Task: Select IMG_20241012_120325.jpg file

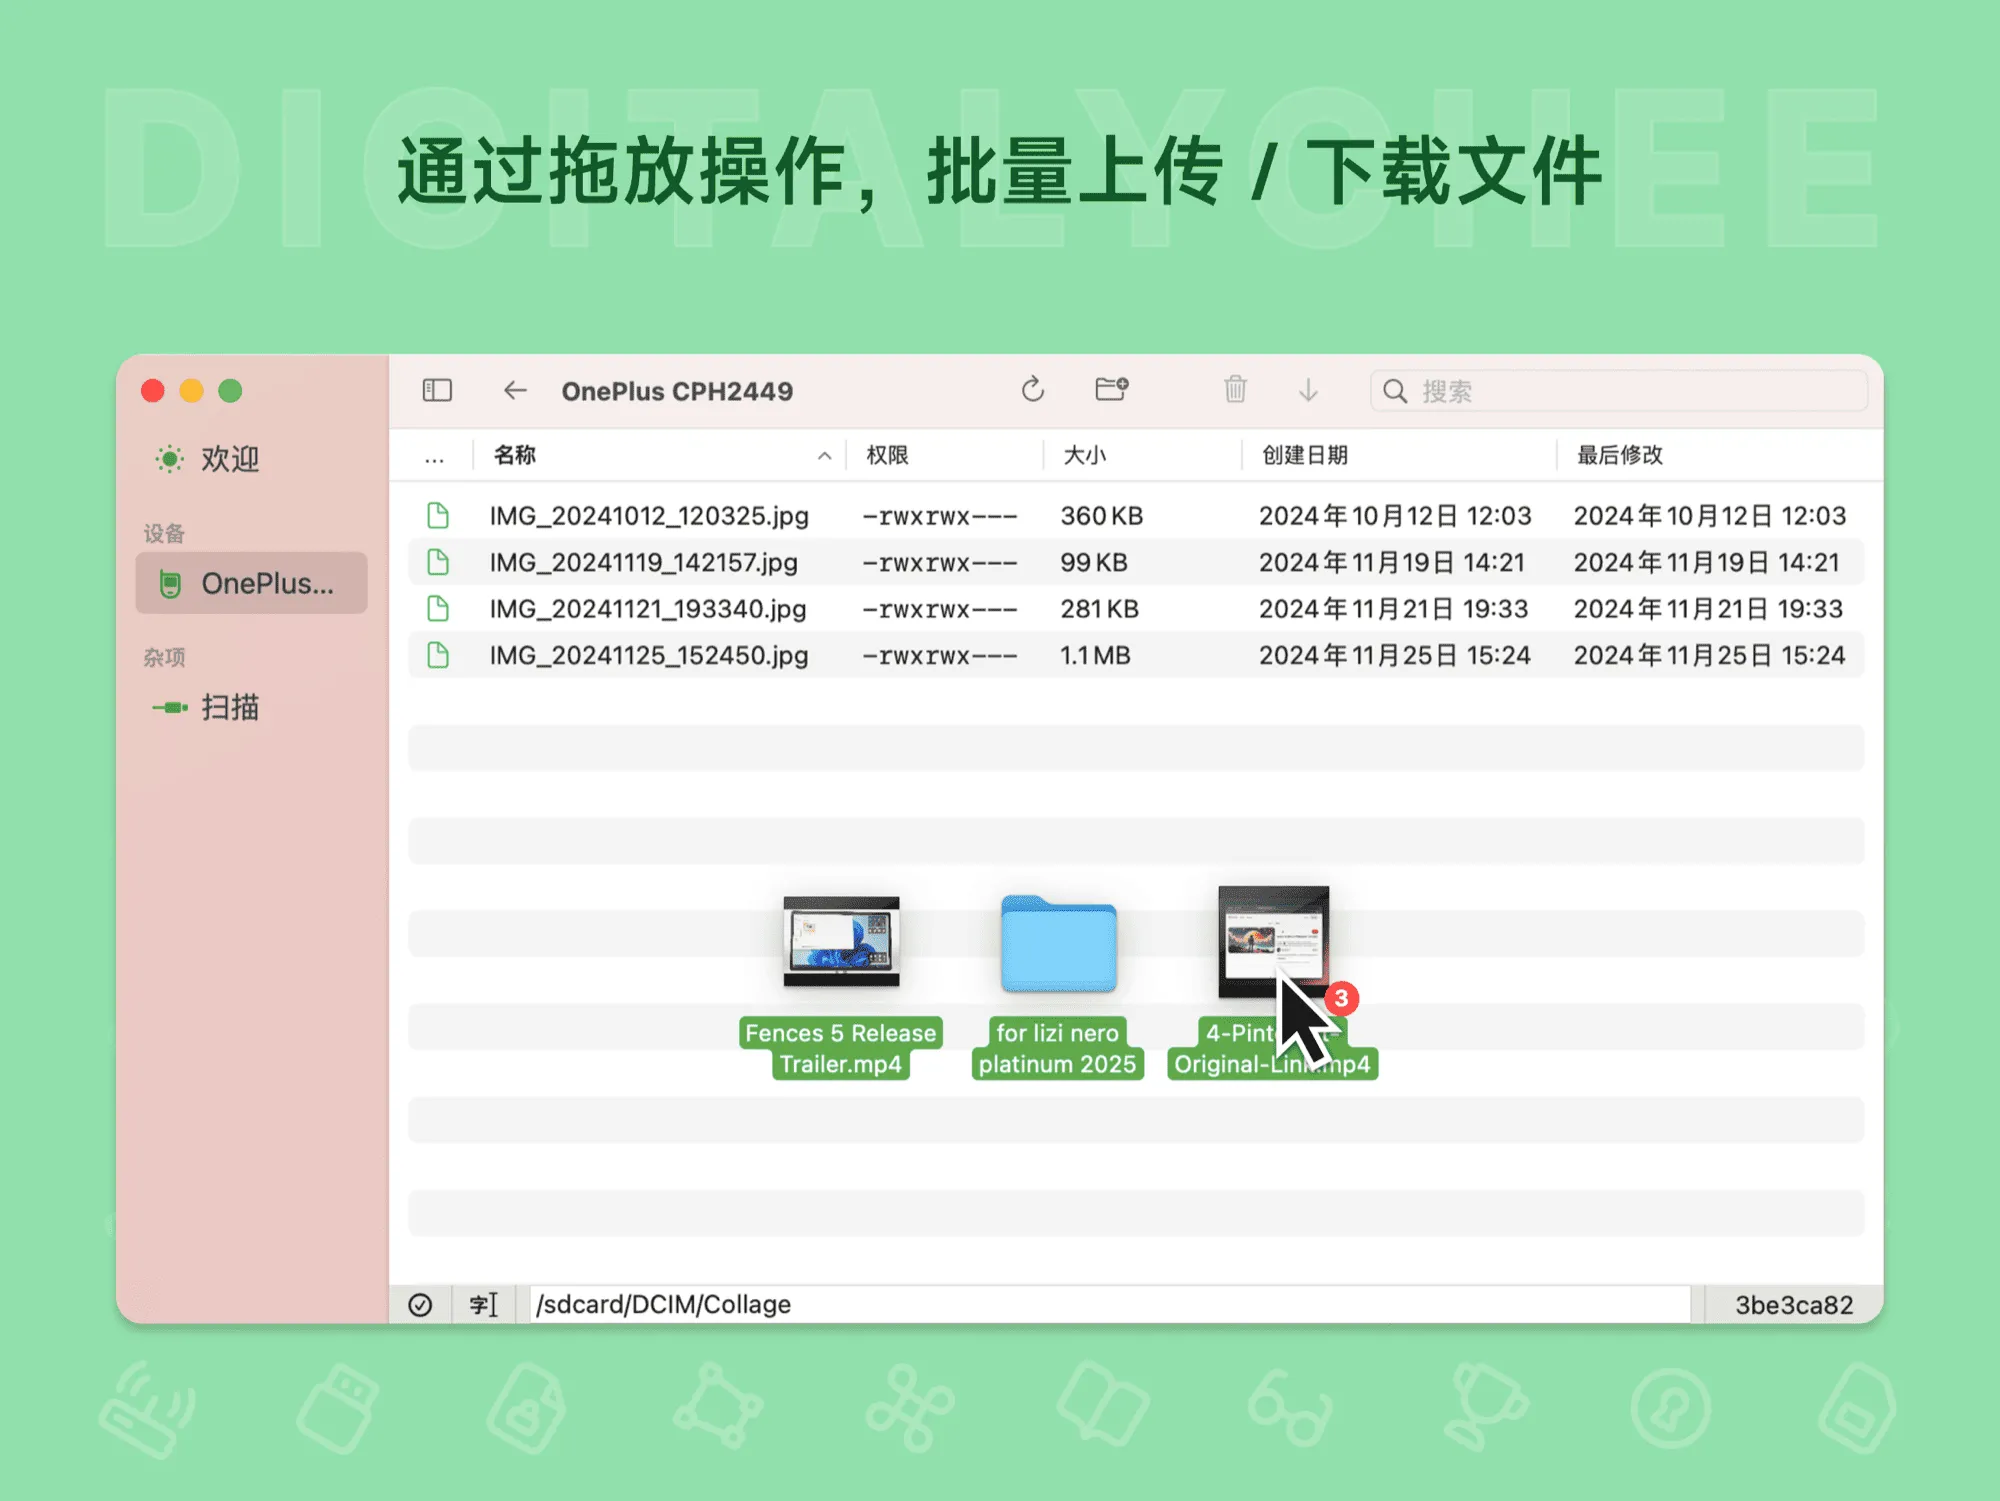Action: click(649, 516)
